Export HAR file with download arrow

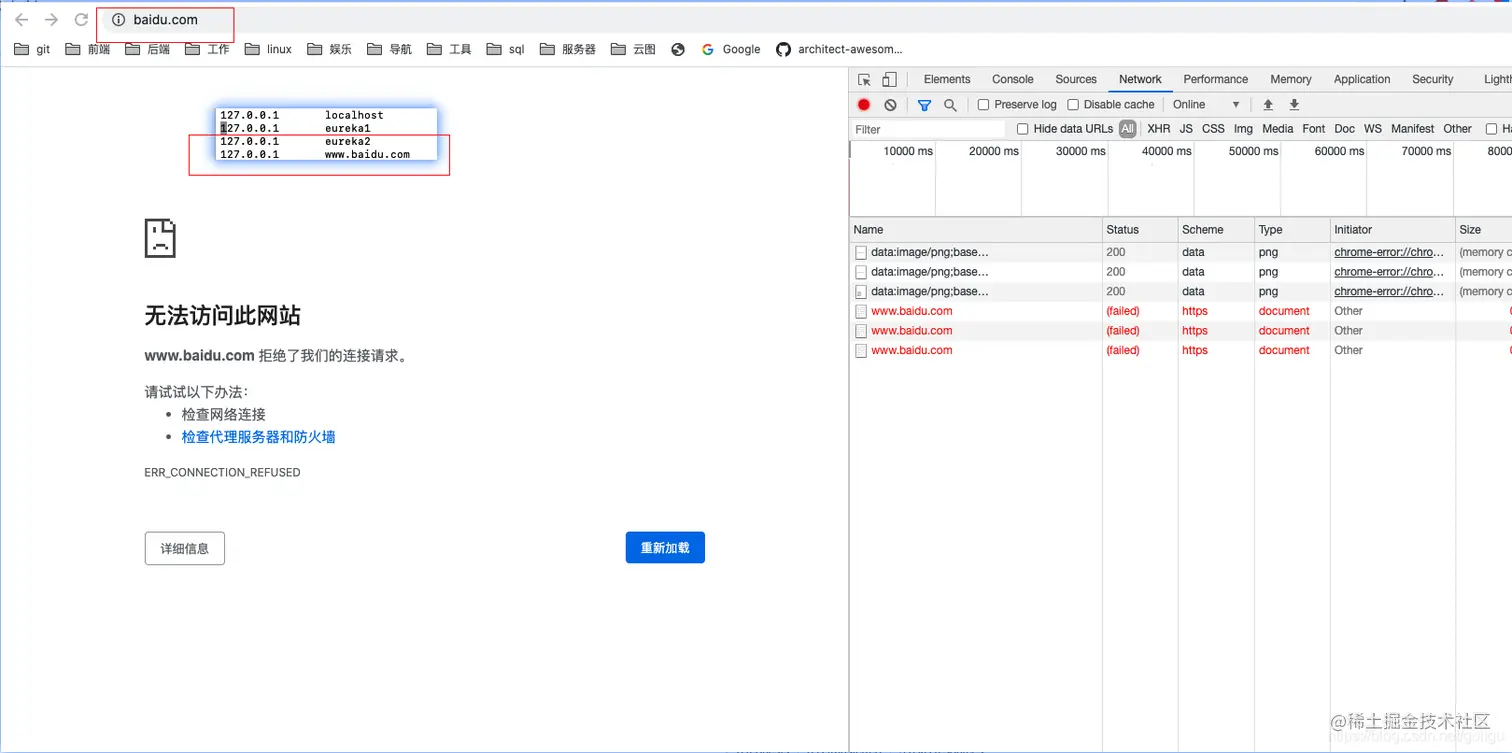(1294, 104)
